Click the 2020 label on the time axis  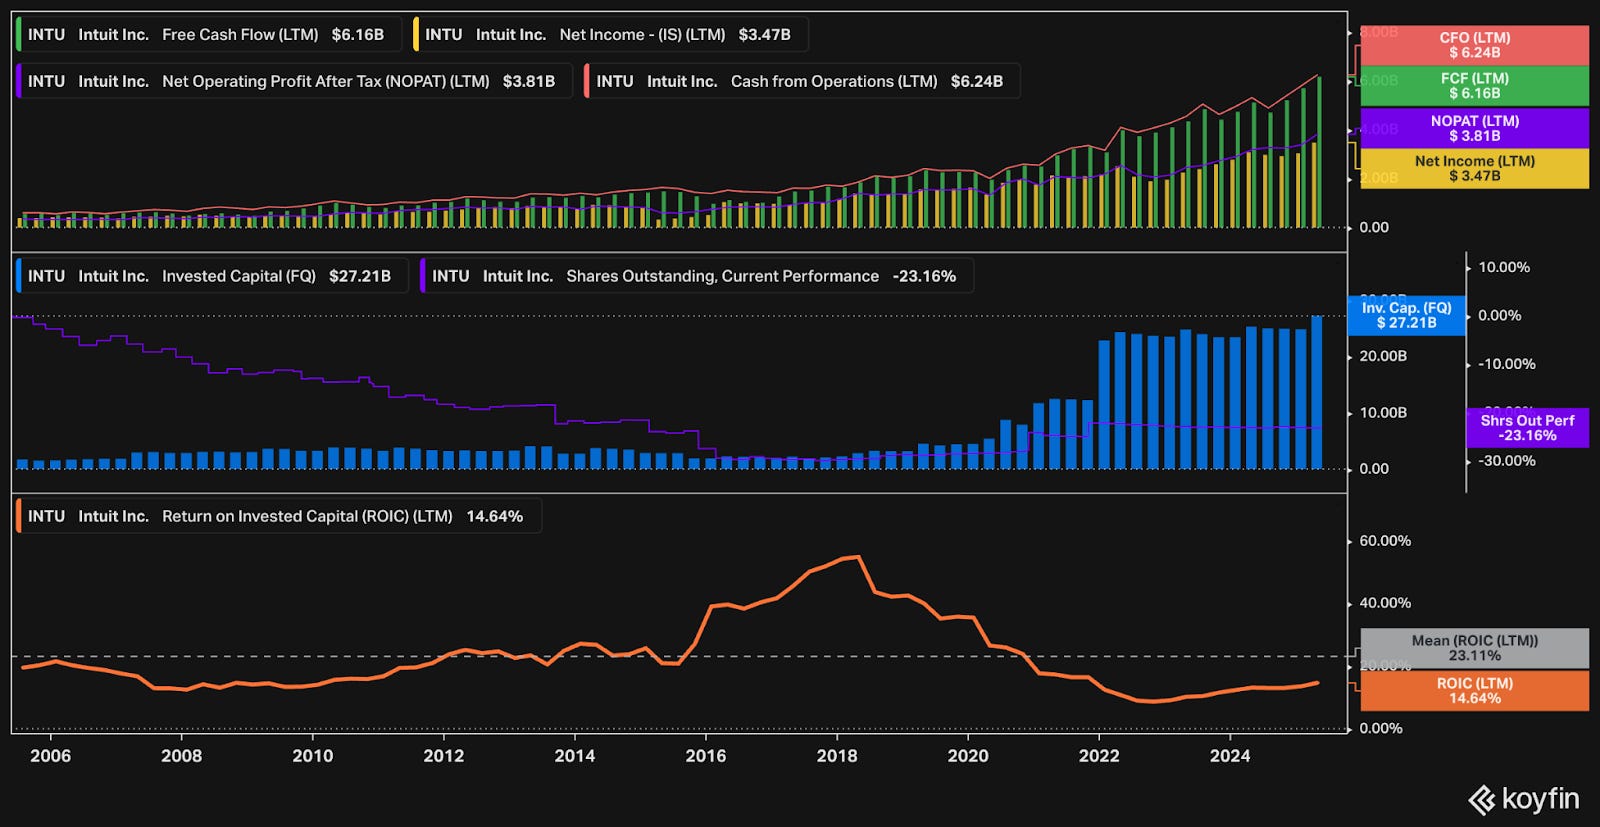[x=967, y=755]
